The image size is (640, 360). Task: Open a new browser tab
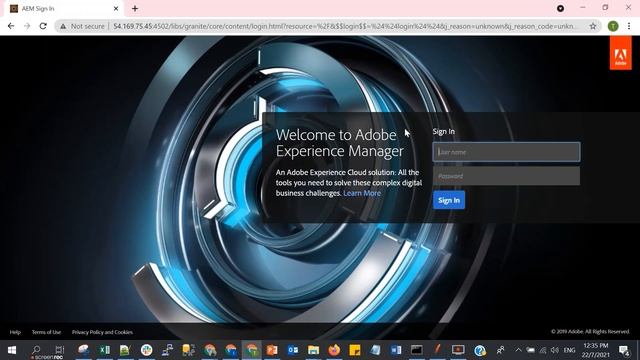[x=135, y=8]
